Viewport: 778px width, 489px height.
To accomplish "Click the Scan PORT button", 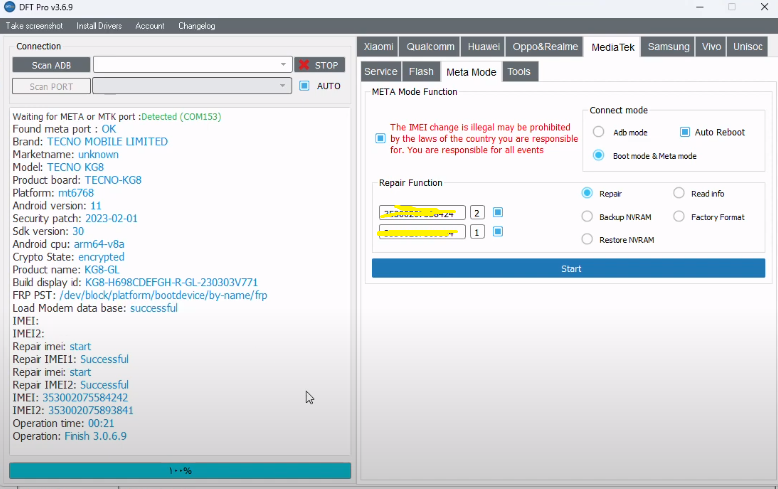I will pyautogui.click(x=50, y=86).
